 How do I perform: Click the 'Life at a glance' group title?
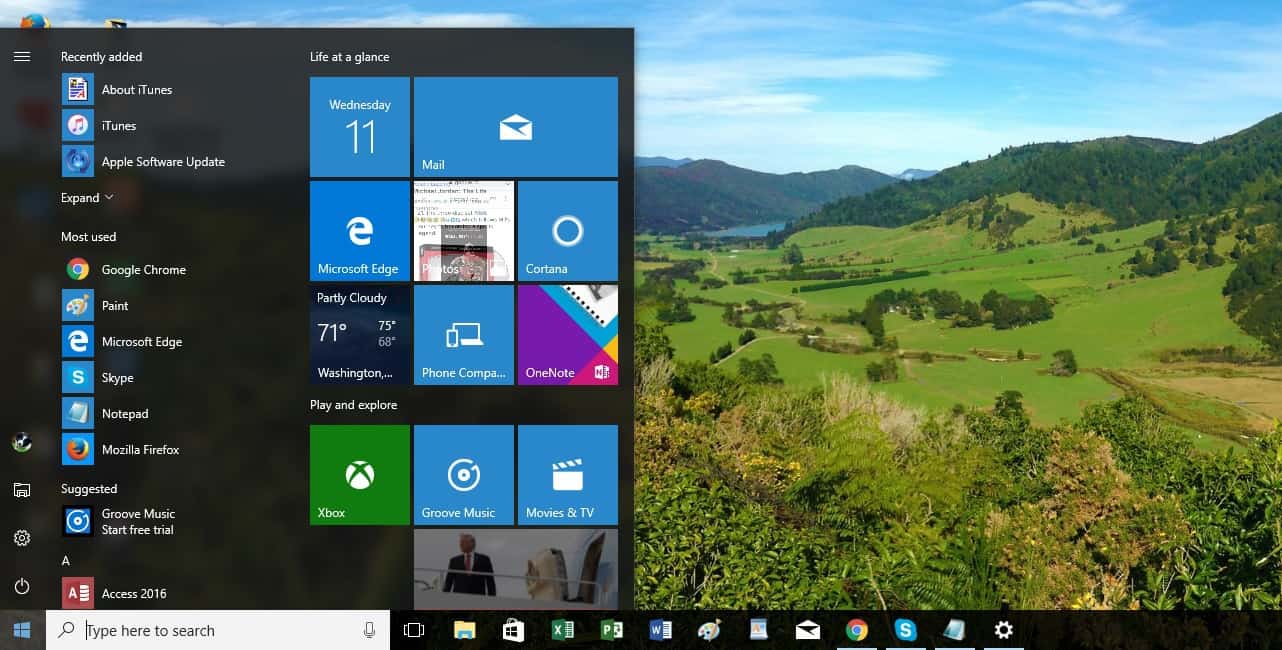point(350,57)
